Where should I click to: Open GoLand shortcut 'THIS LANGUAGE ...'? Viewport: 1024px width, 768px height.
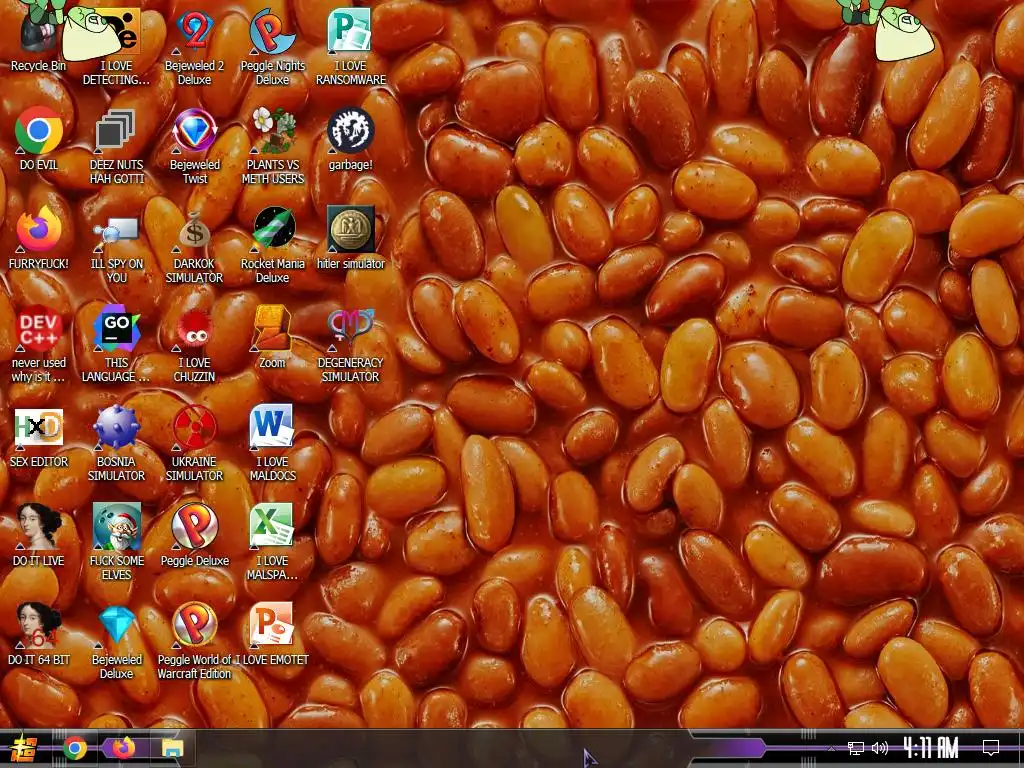click(116, 343)
